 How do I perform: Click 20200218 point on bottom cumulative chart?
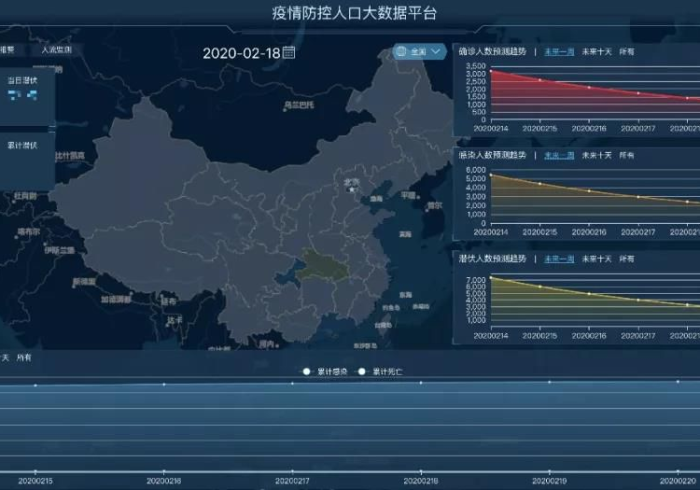point(421,383)
